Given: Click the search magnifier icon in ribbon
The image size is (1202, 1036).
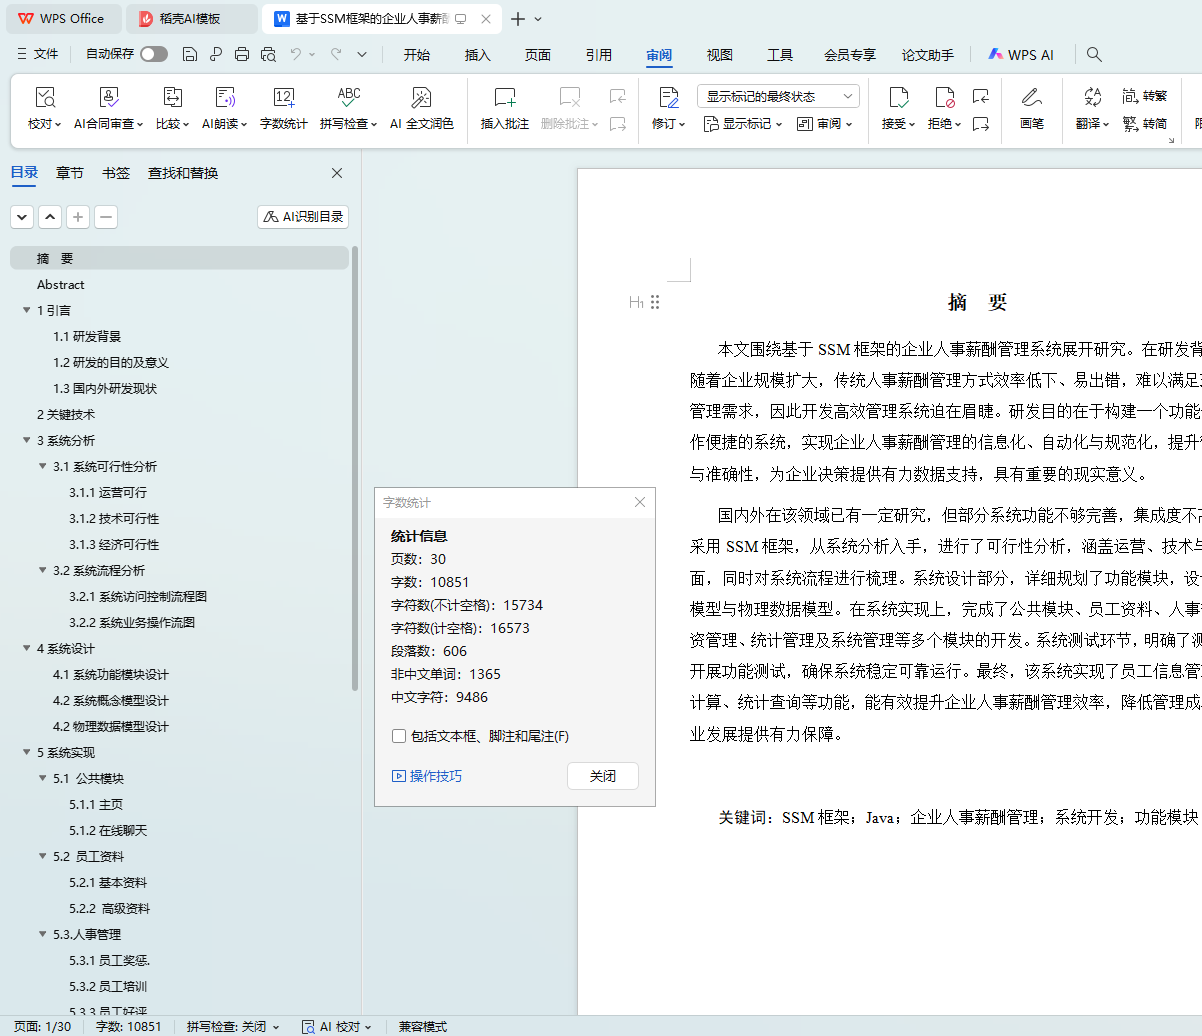Looking at the screenshot, I should tap(1094, 55).
